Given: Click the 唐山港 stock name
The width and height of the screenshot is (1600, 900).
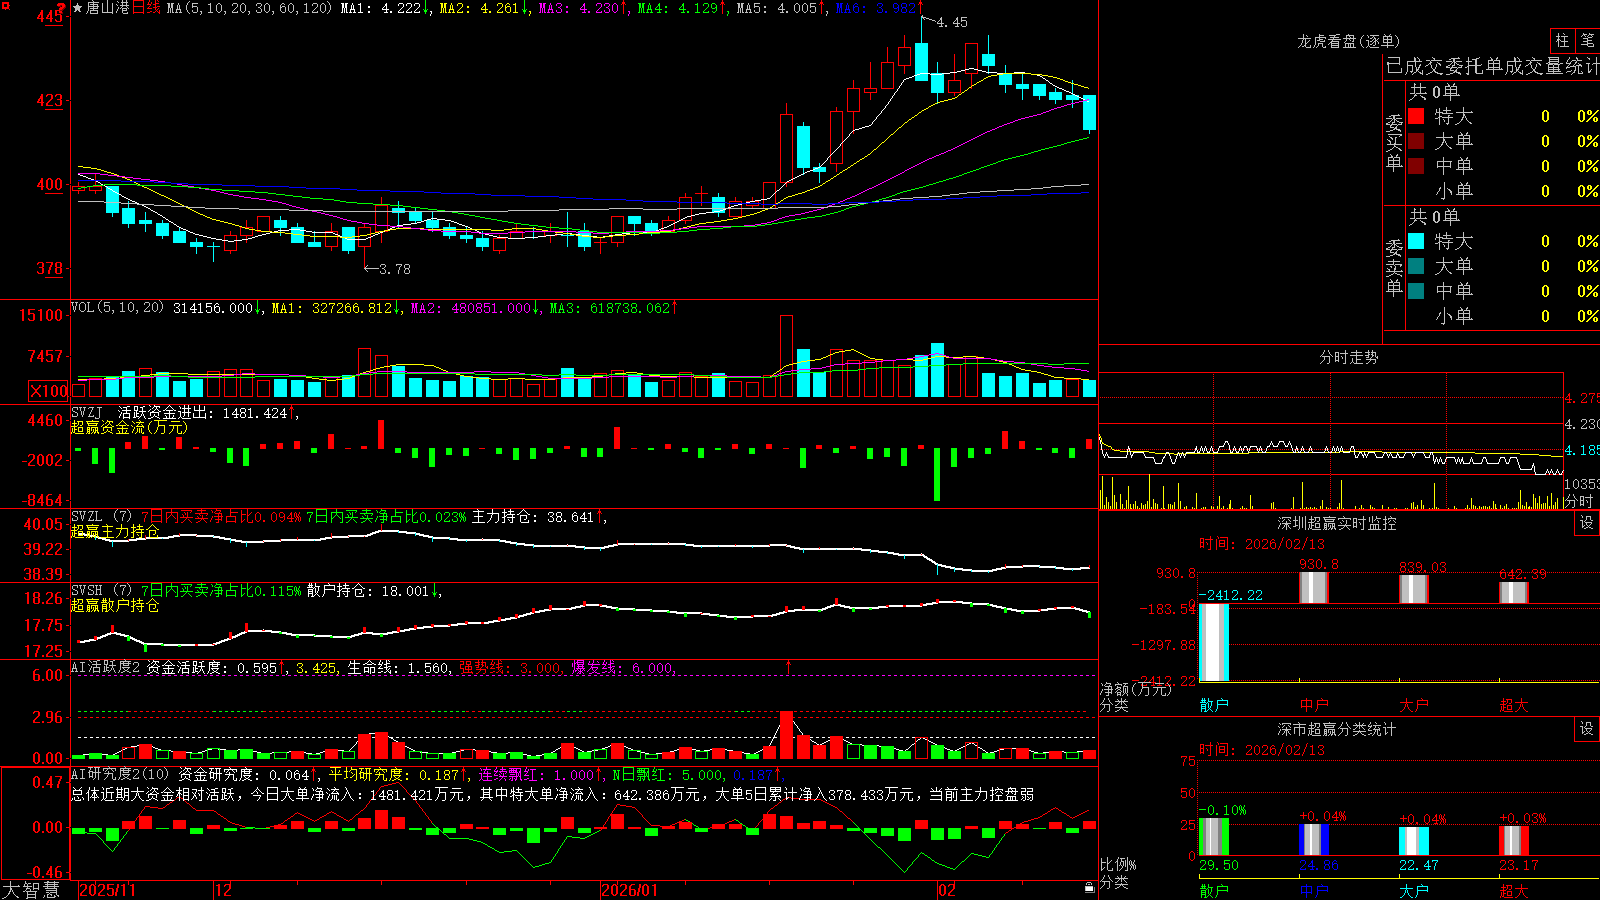Looking at the screenshot, I should pyautogui.click(x=108, y=8).
